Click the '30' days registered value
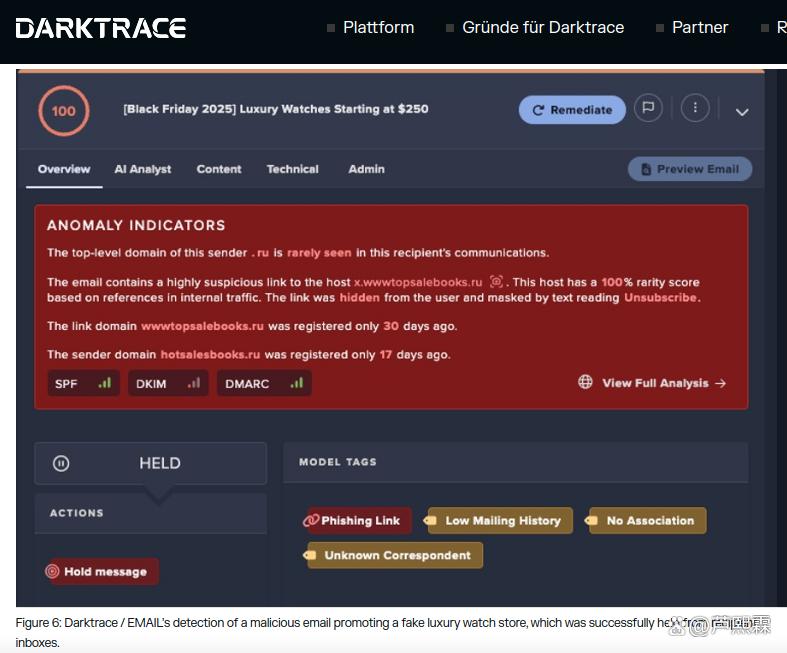This screenshot has height=653, width=787. click(x=391, y=326)
